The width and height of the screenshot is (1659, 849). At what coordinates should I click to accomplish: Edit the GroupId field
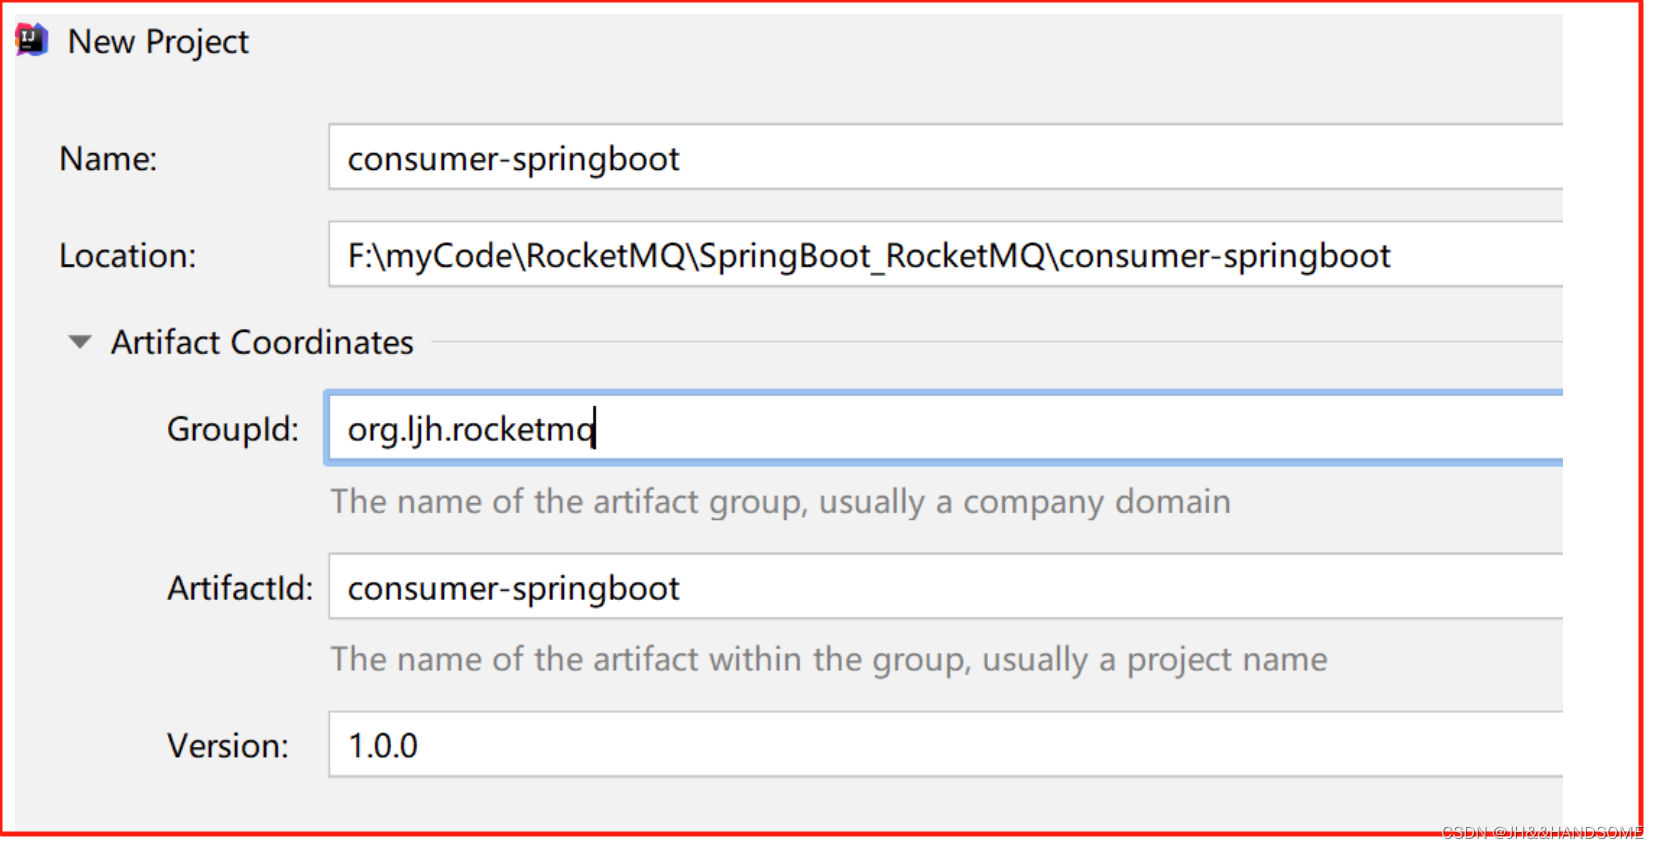tap(945, 428)
